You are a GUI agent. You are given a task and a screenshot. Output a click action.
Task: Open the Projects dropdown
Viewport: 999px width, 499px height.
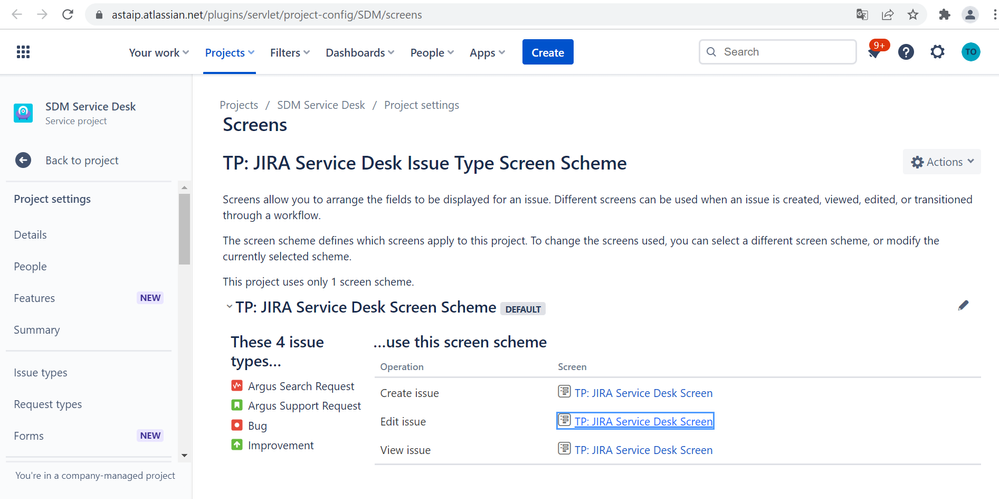tap(229, 52)
